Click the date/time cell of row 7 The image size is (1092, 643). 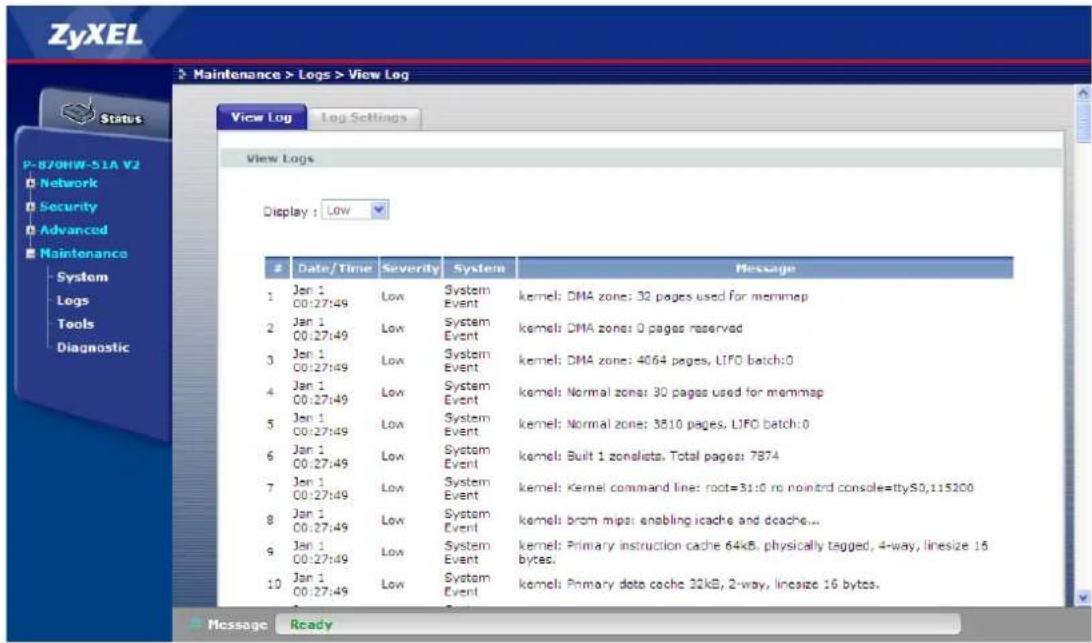(x=320, y=488)
